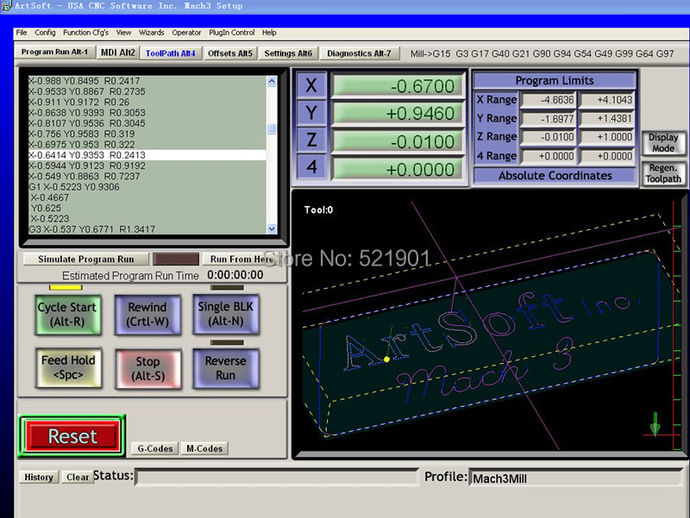
Task: Click X Range maximum +4.1043 field
Action: click(606, 100)
